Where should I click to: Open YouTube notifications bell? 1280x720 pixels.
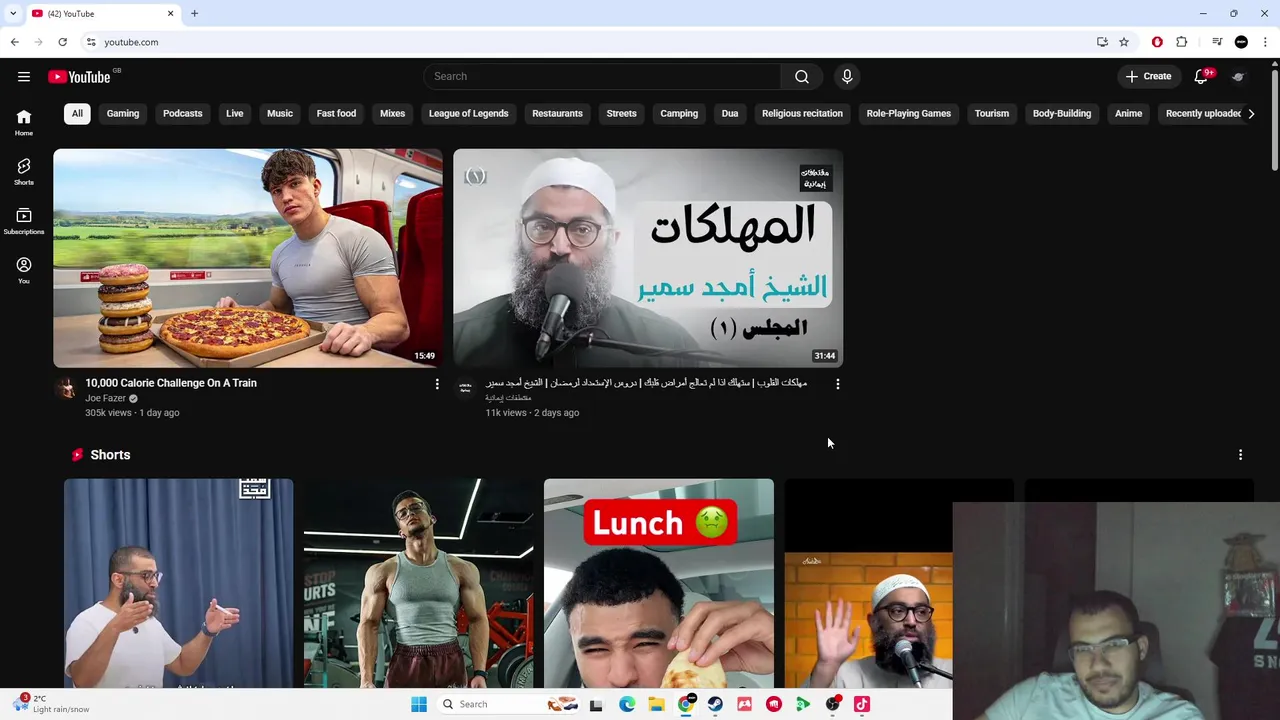coord(1201,77)
